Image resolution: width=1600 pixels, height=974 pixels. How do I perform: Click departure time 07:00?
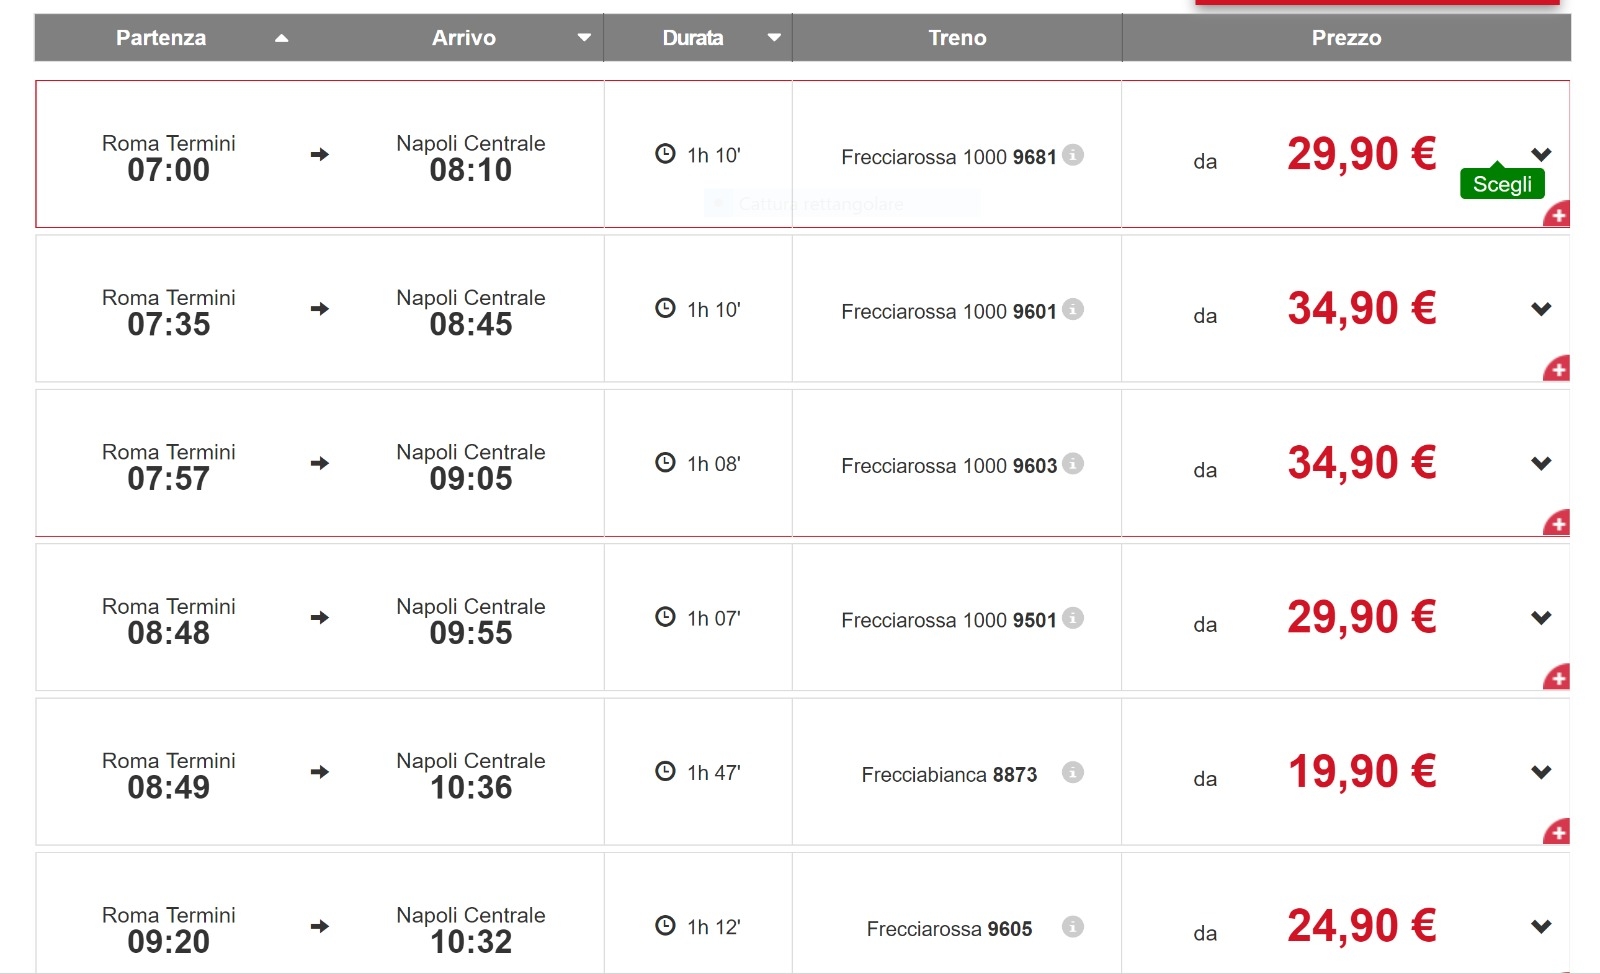168,170
